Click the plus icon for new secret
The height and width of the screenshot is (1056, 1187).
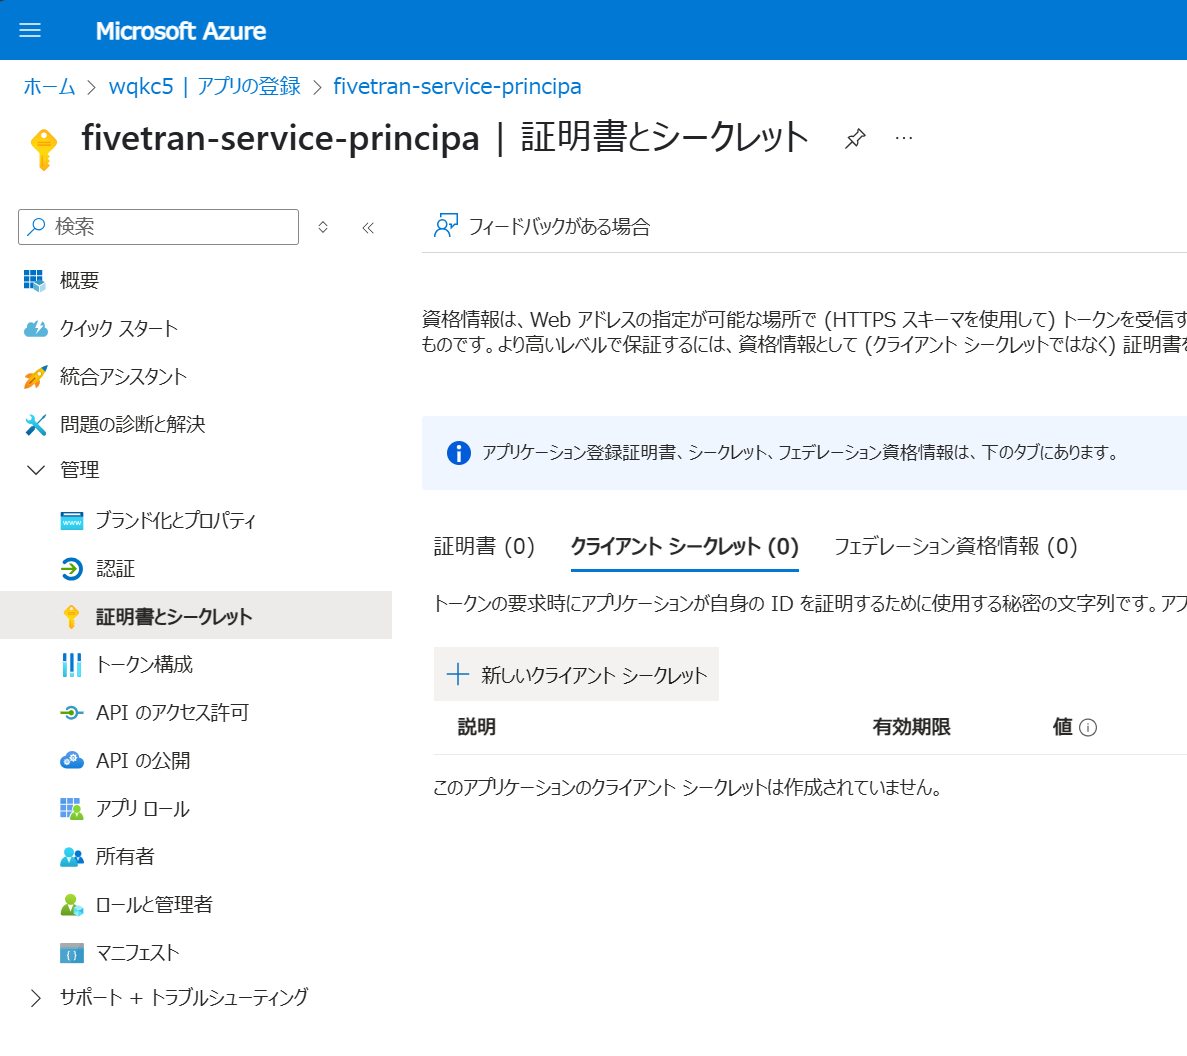458,674
